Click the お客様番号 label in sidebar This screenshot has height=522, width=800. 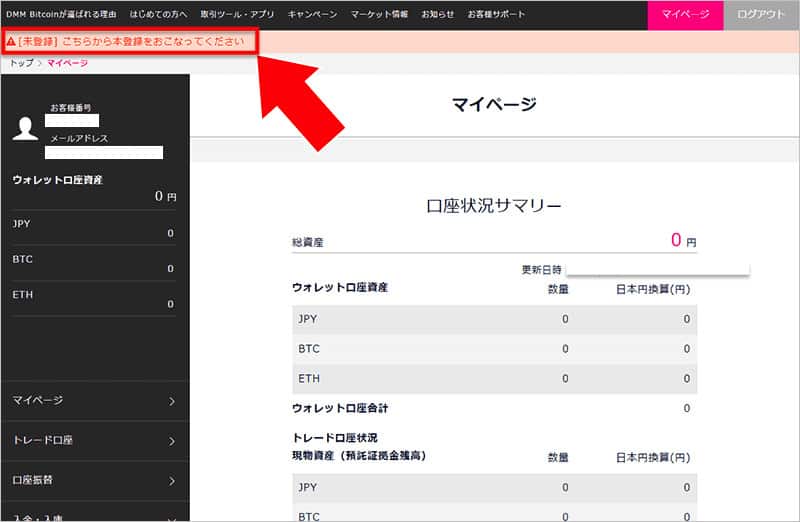(x=70, y=108)
